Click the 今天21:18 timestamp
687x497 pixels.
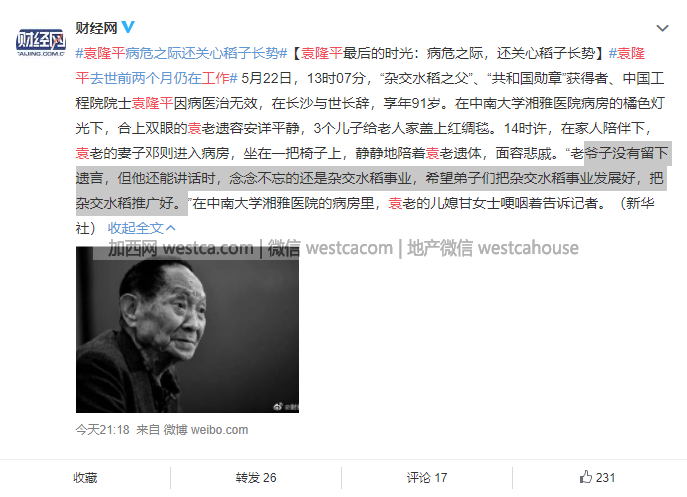[103, 430]
